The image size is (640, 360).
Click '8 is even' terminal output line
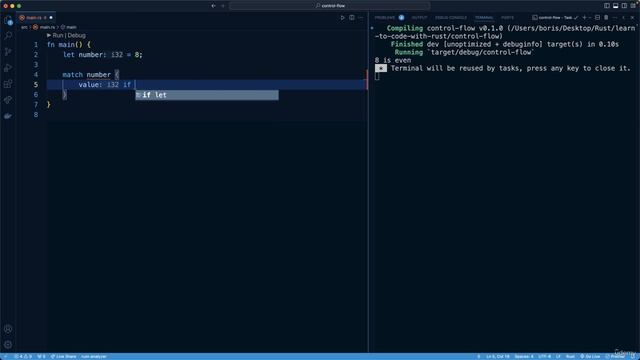click(x=393, y=60)
